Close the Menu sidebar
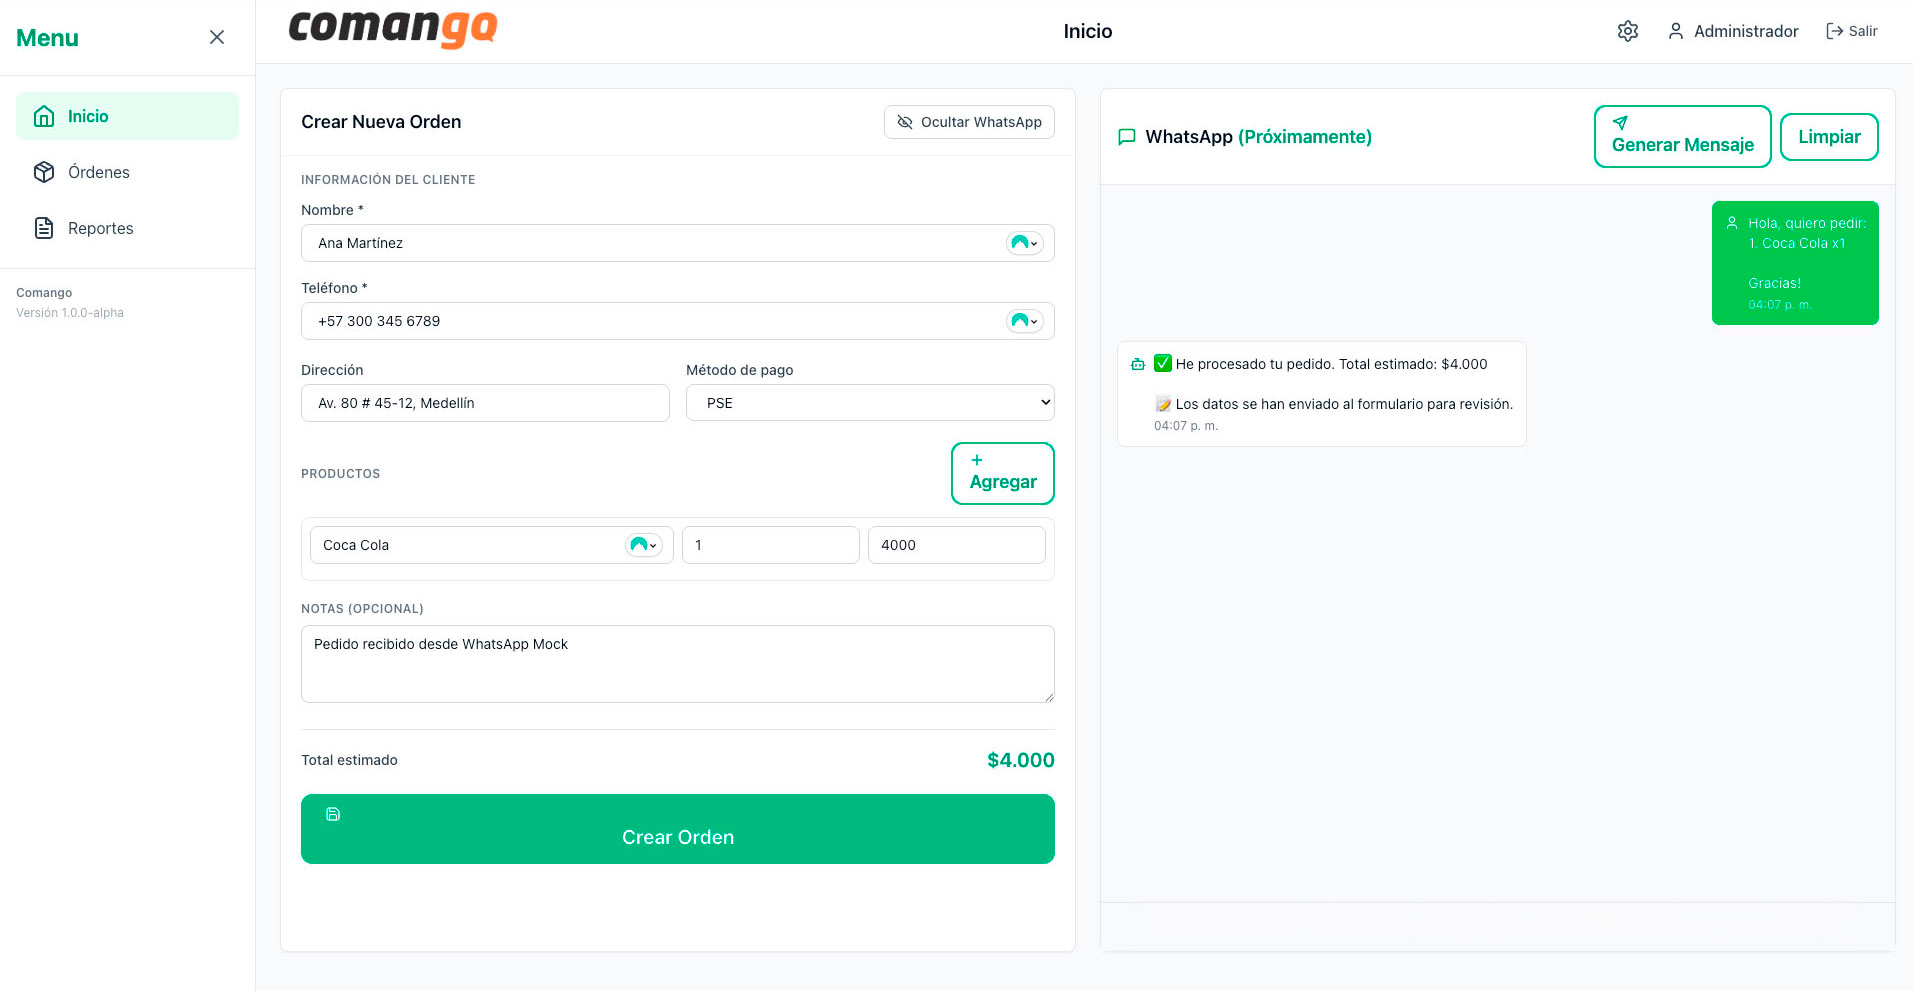Image resolution: width=1913 pixels, height=991 pixels. (216, 37)
